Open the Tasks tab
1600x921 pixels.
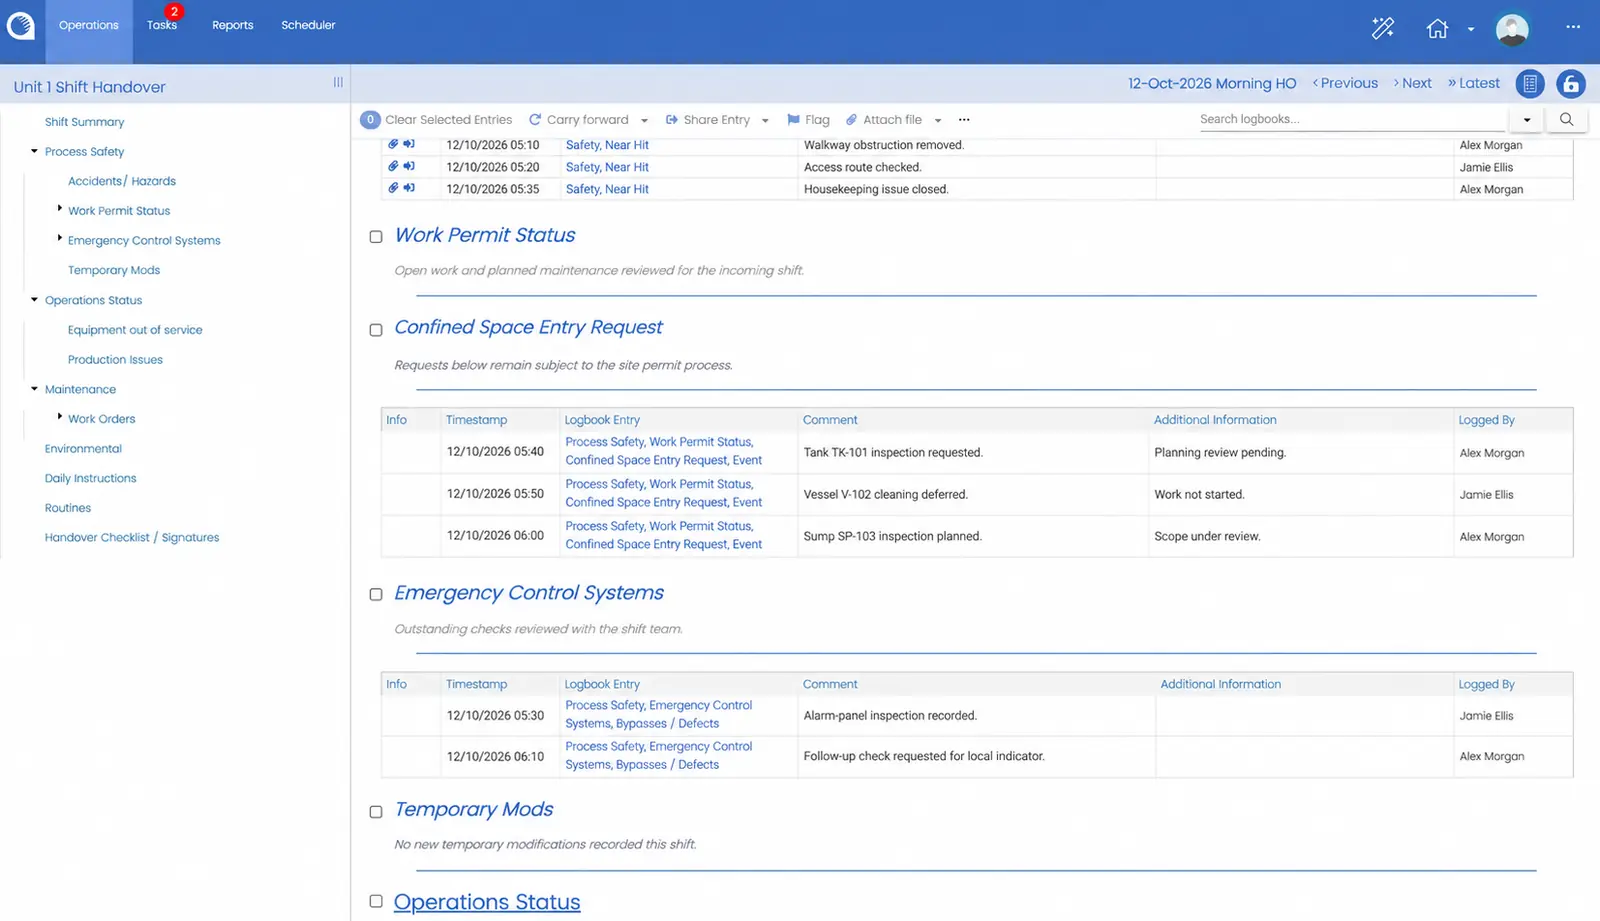(162, 25)
